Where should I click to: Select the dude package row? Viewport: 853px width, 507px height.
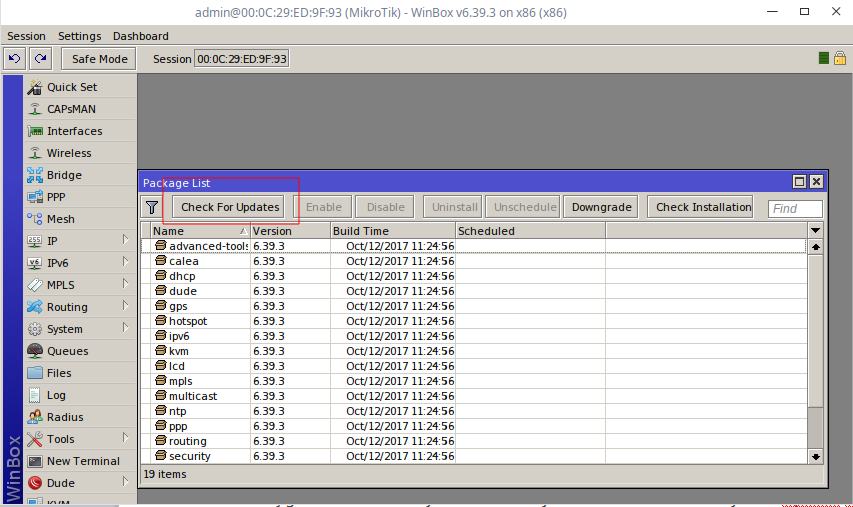pos(473,291)
